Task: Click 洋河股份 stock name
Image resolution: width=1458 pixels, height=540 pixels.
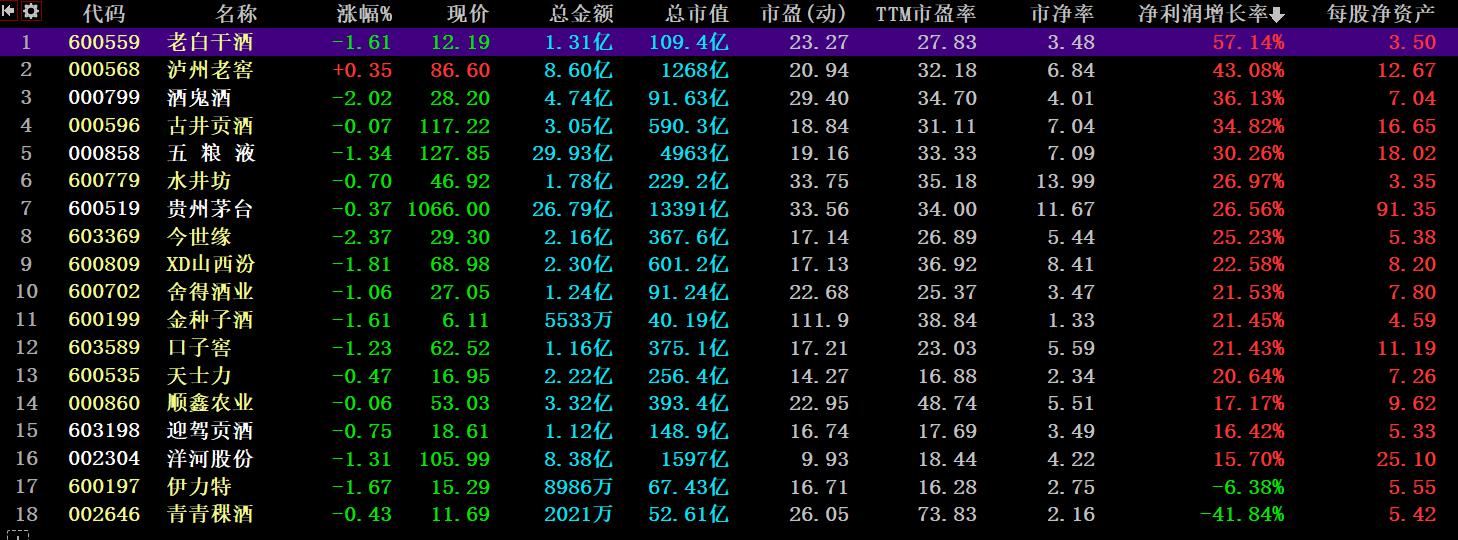Action: pyautogui.click(x=210, y=459)
